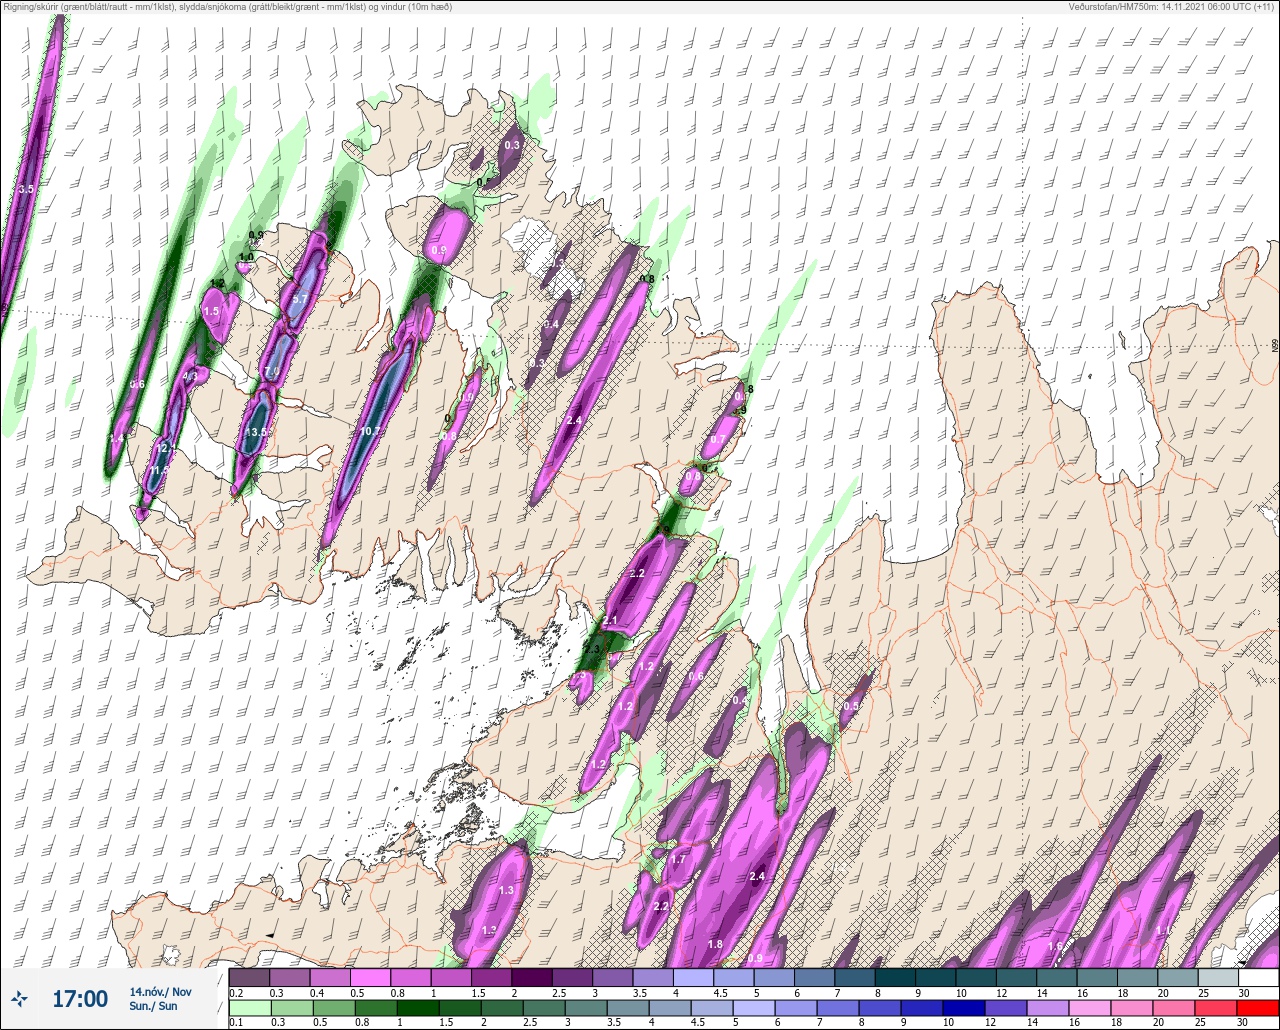
Task: Select the 2.1 precipitation value on map
Action: click(x=611, y=623)
